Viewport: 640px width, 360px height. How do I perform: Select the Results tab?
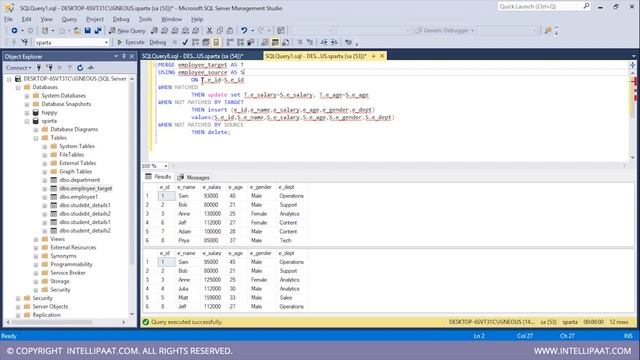(158, 177)
